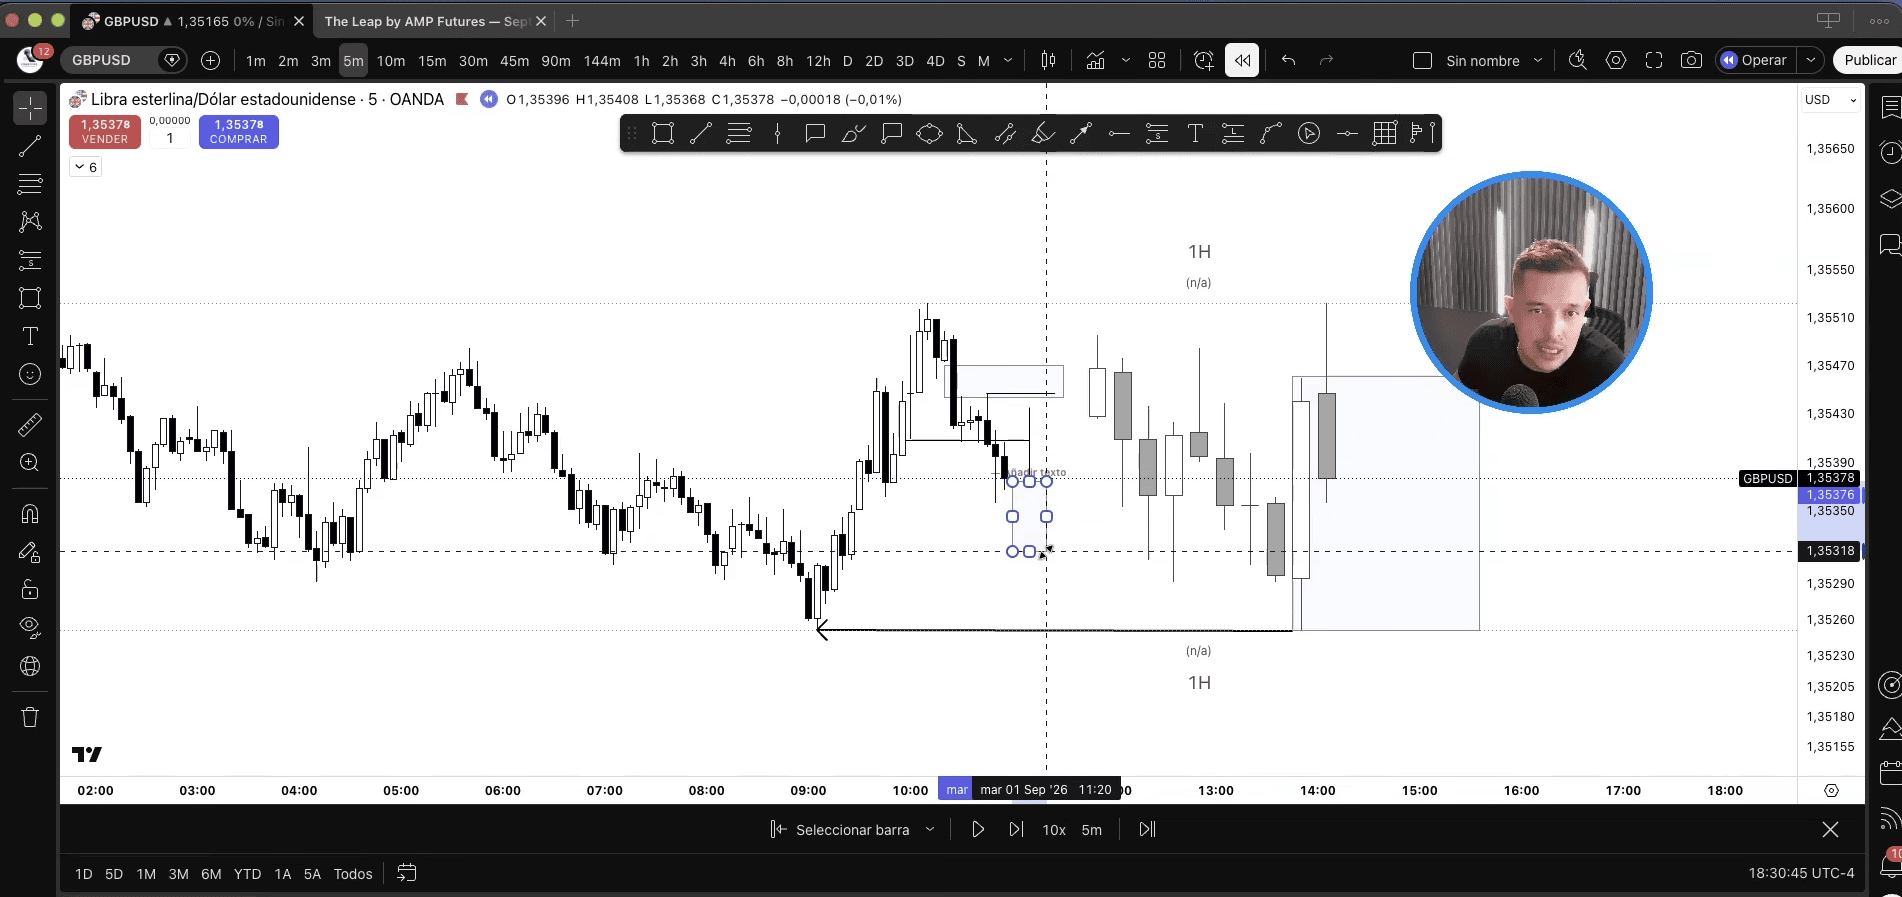
Task: Take a chart snapshot with camera icon
Action: (x=1691, y=60)
